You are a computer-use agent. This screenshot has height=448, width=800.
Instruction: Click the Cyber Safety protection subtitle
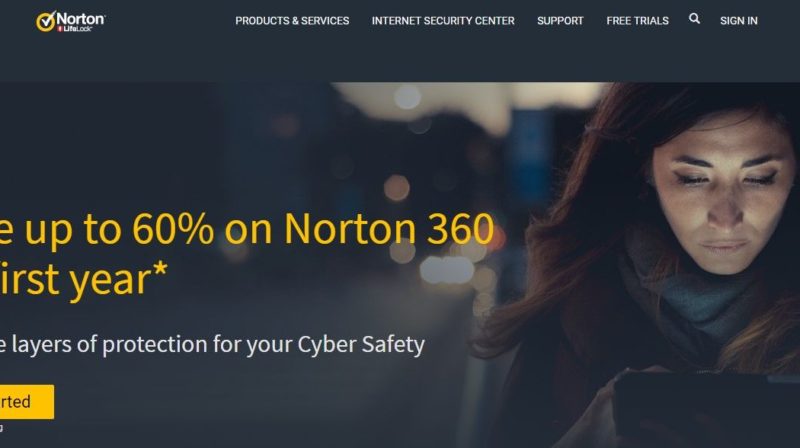tap(212, 344)
